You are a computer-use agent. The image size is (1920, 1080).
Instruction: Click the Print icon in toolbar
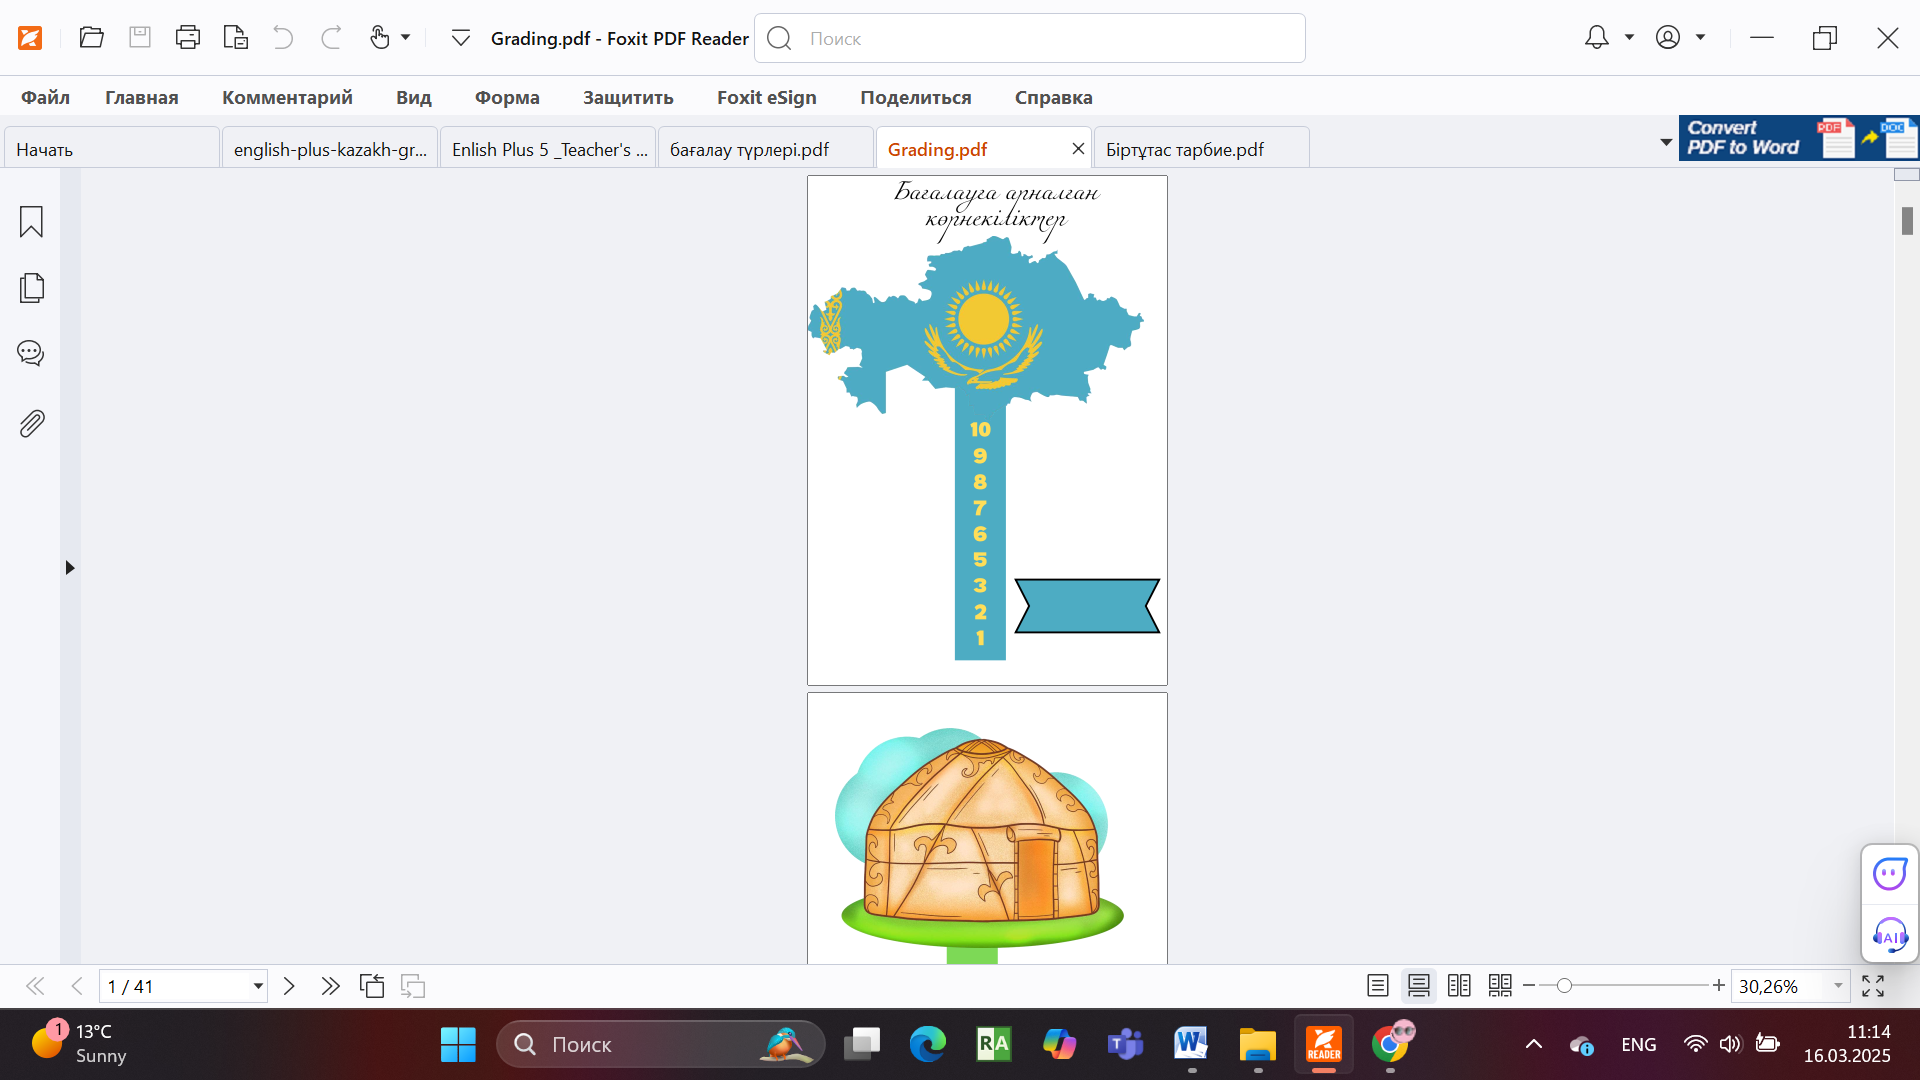tap(187, 38)
